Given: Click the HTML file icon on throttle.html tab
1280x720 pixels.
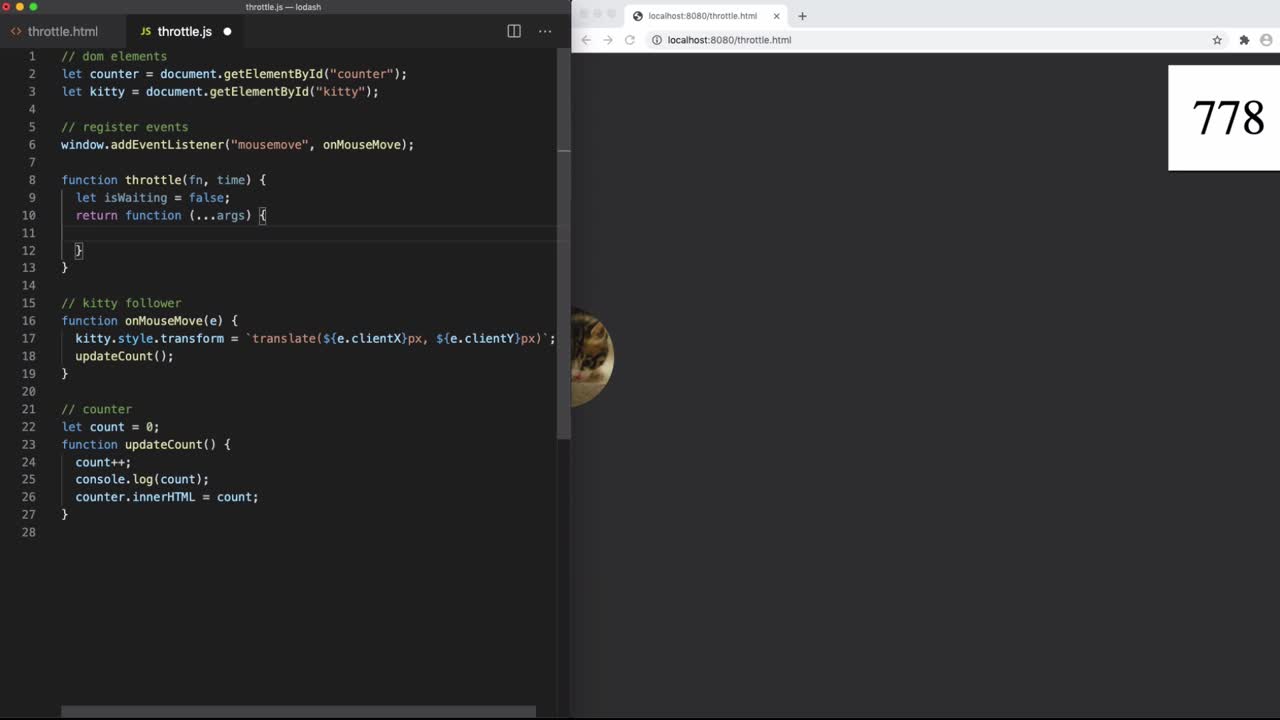Looking at the screenshot, I should pos(16,31).
